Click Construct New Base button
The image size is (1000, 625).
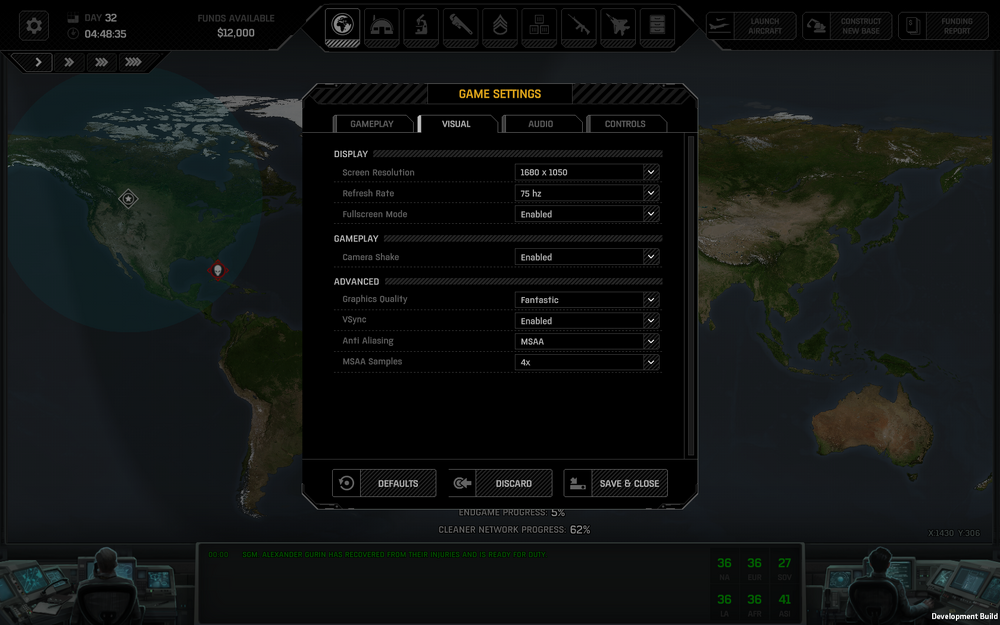click(x=847, y=26)
